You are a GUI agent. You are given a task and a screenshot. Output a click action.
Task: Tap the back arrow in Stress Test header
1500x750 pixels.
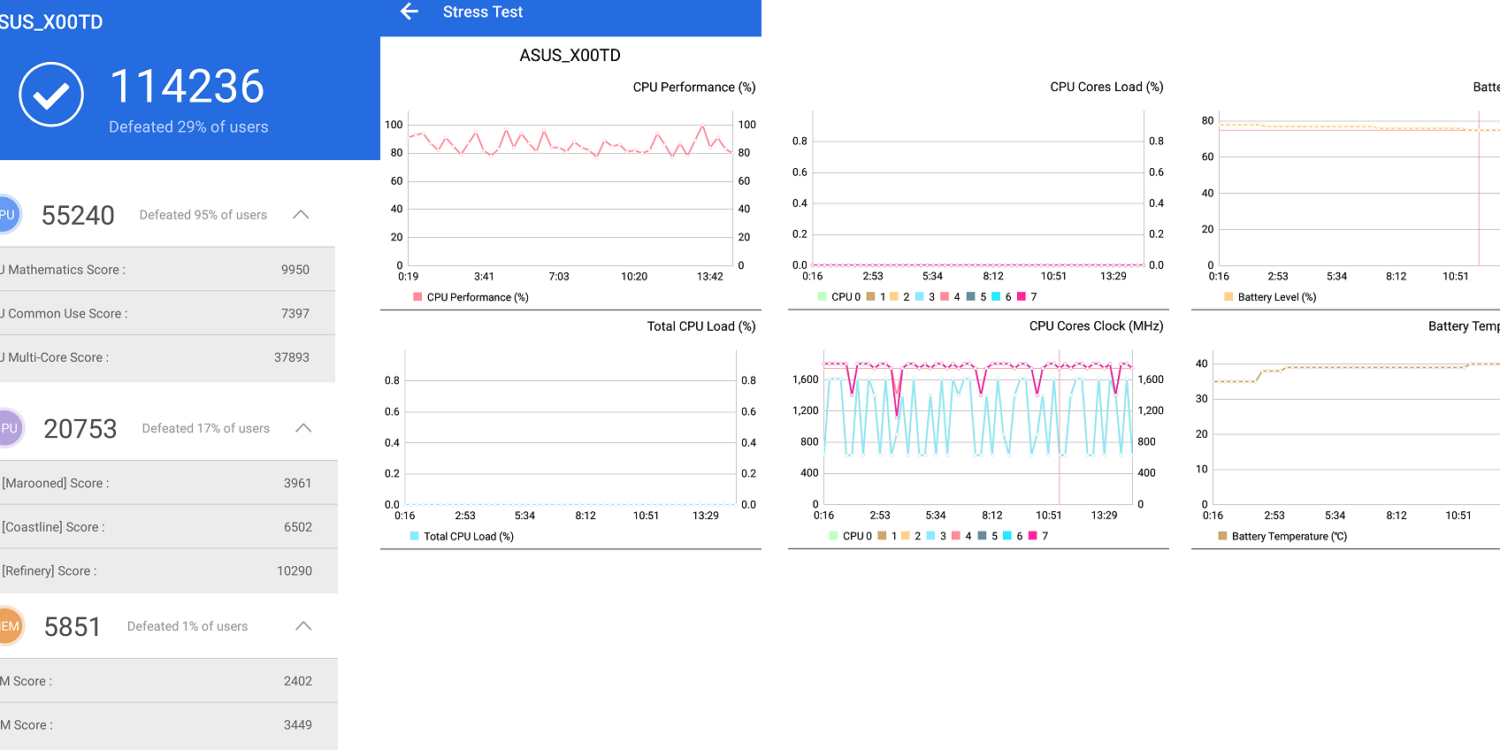coord(408,12)
